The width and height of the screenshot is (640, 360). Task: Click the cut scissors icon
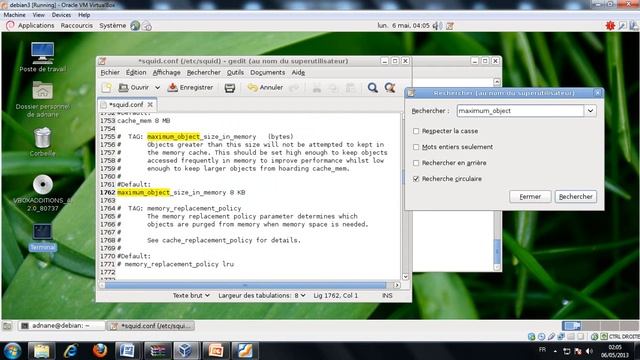(x=316, y=88)
